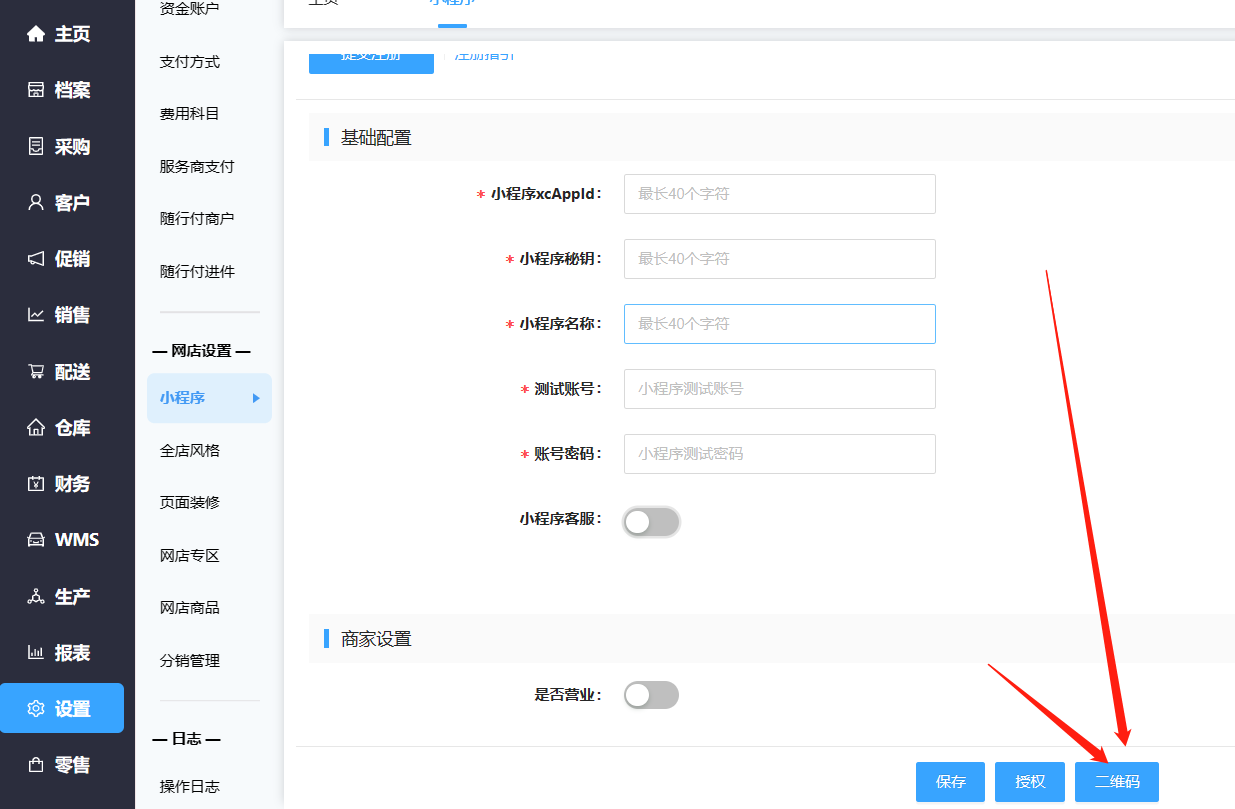
Task: Open the 配送 module
Action: coord(59,372)
